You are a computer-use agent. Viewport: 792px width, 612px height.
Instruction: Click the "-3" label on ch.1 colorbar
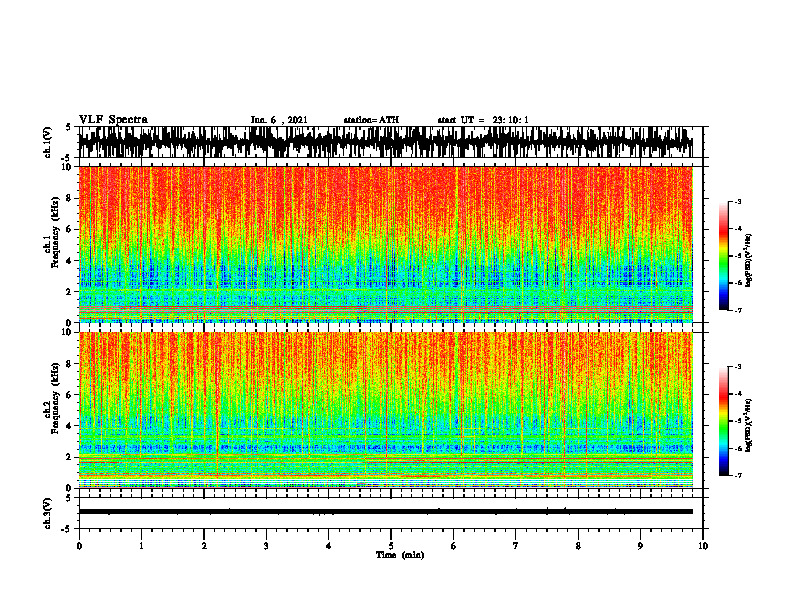click(x=737, y=201)
